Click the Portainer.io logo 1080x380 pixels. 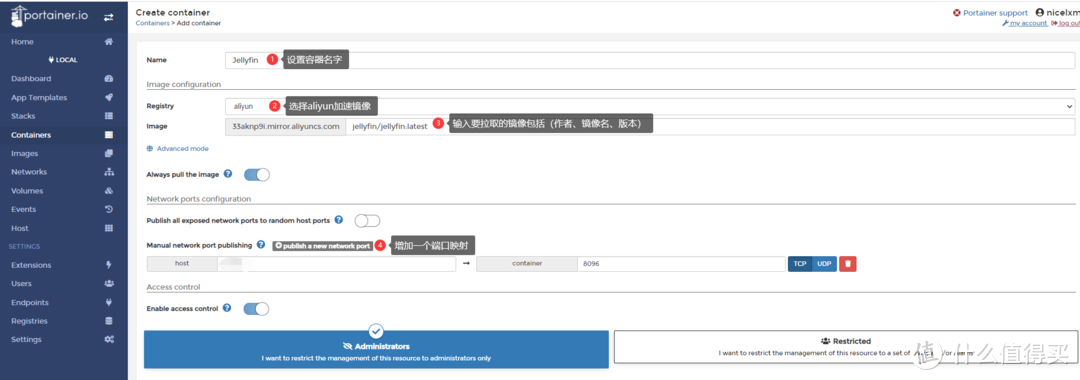(50, 16)
